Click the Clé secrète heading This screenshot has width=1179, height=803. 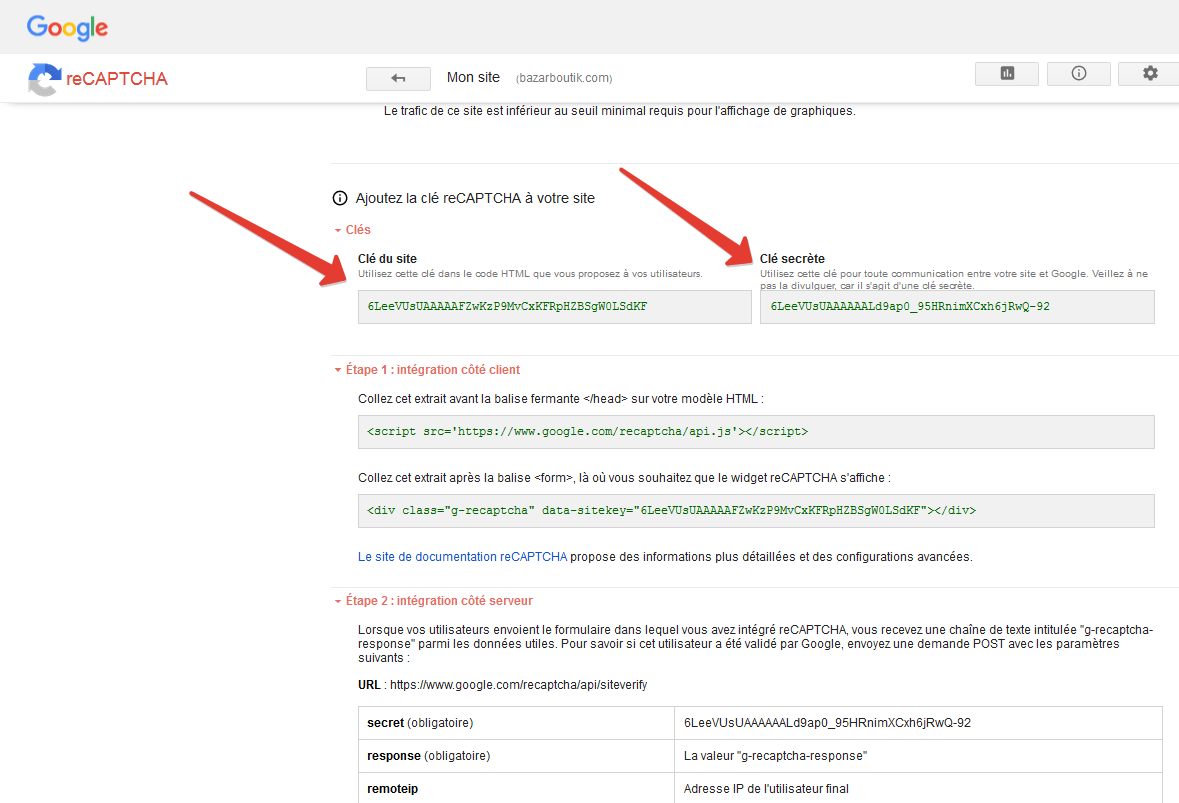coord(792,259)
